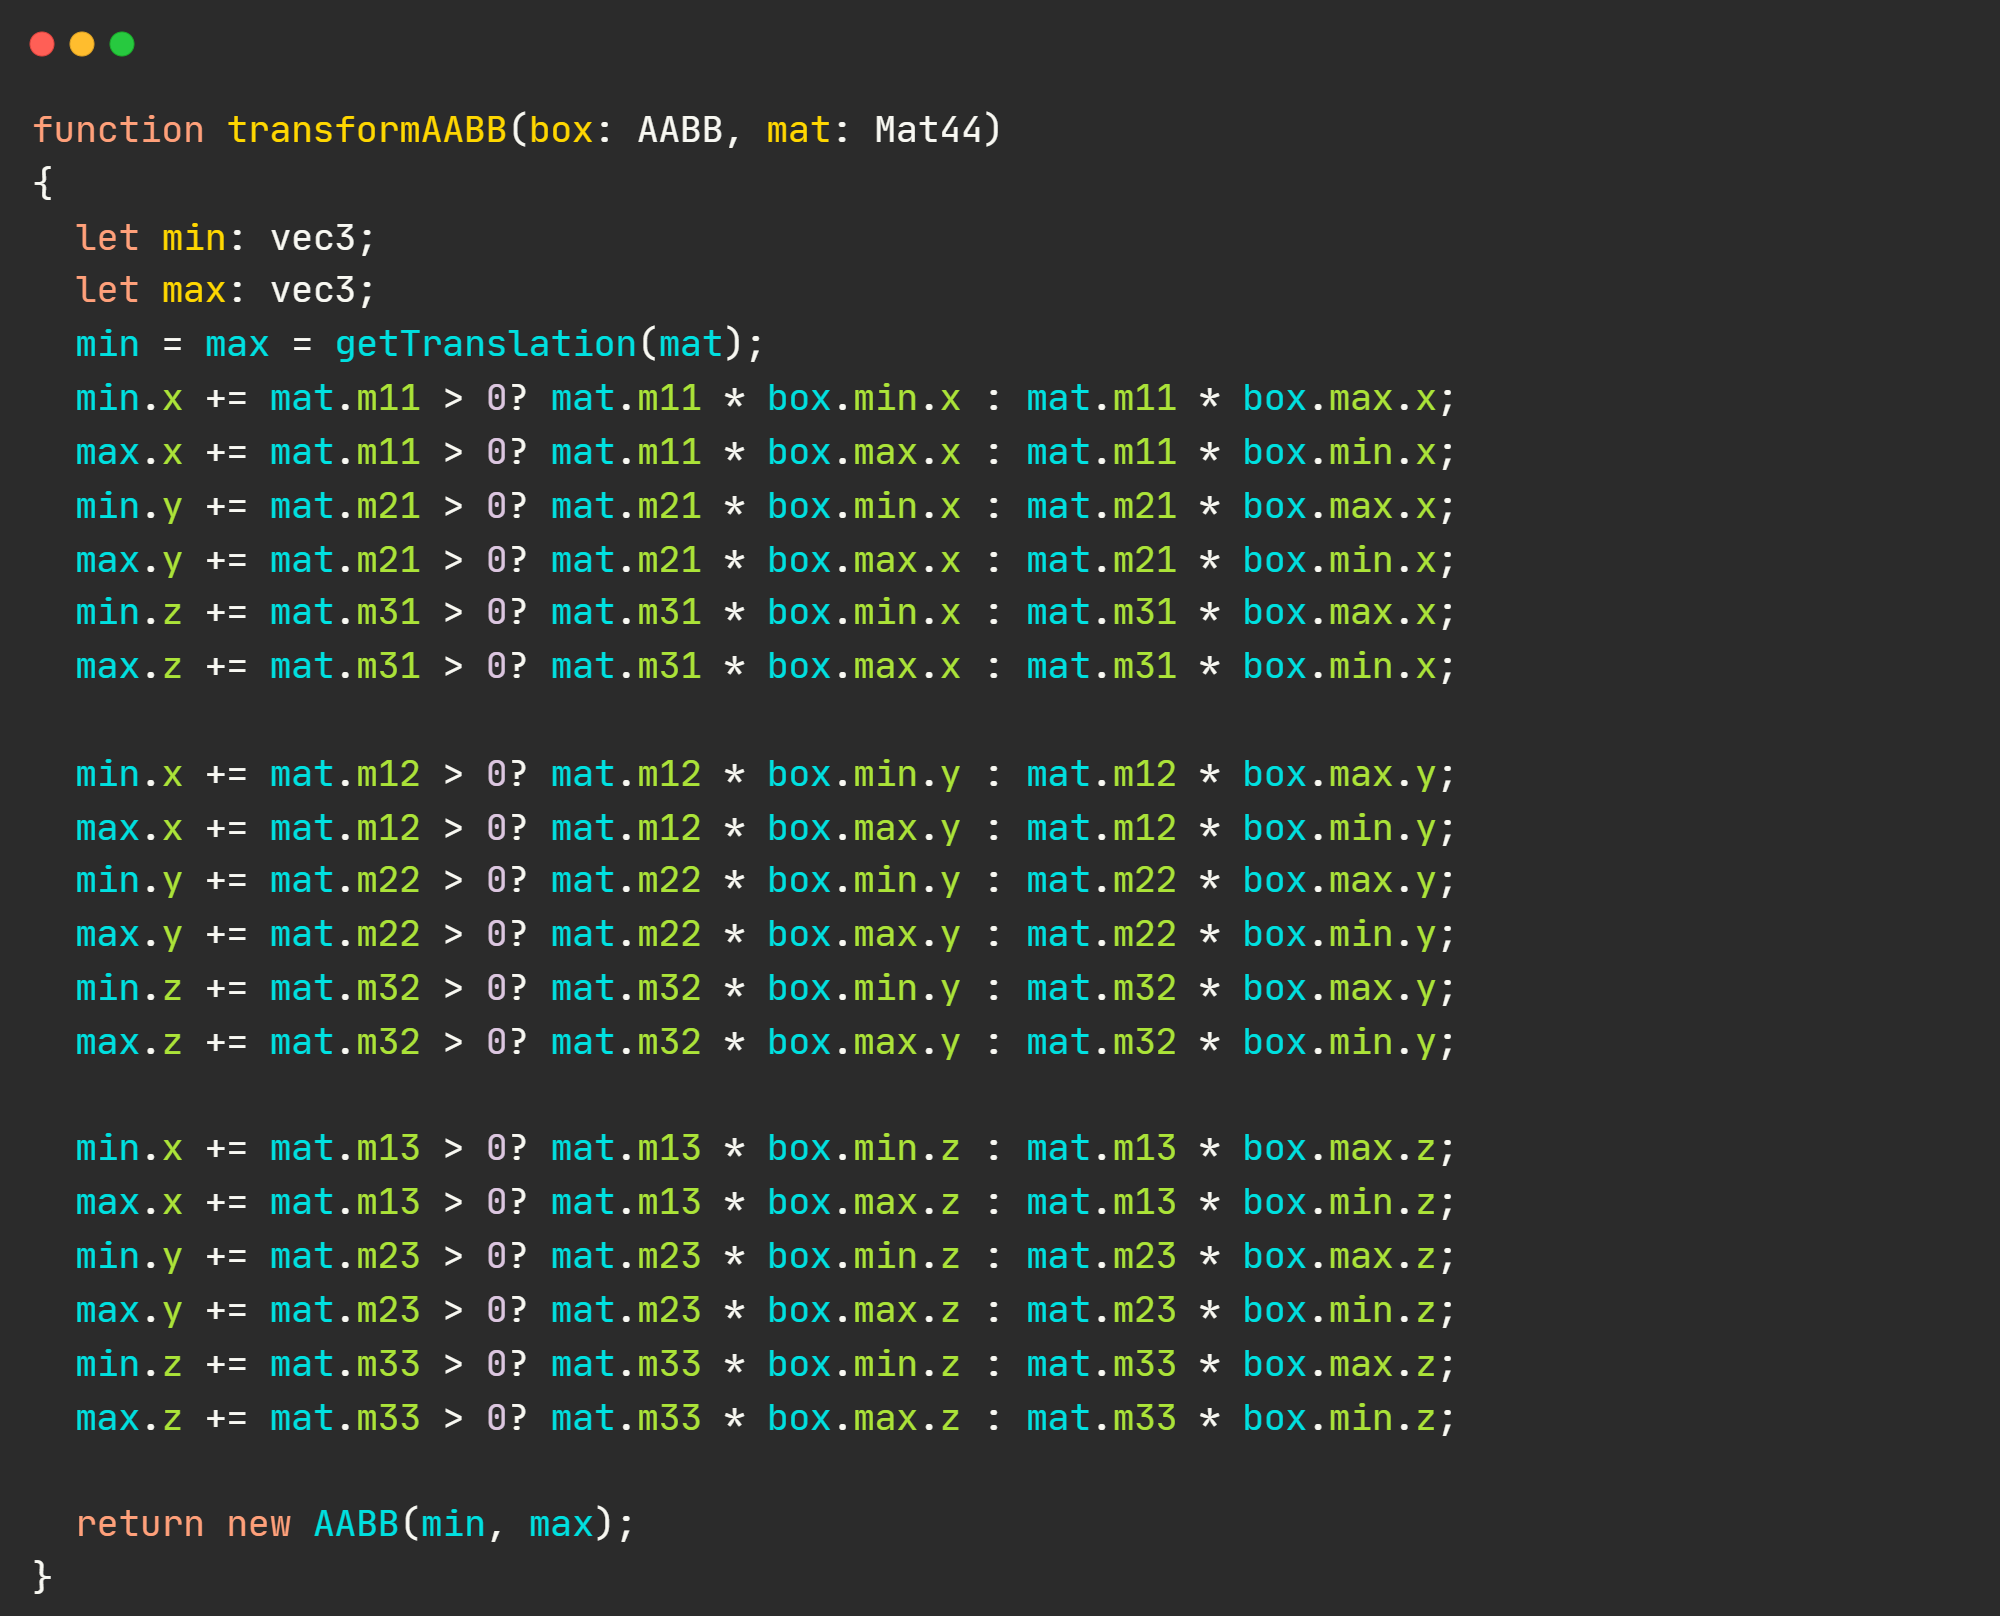Viewport: 2000px width, 1616px height.
Task: Click line starting 'max.y += mat.m22'
Action: tap(766, 934)
